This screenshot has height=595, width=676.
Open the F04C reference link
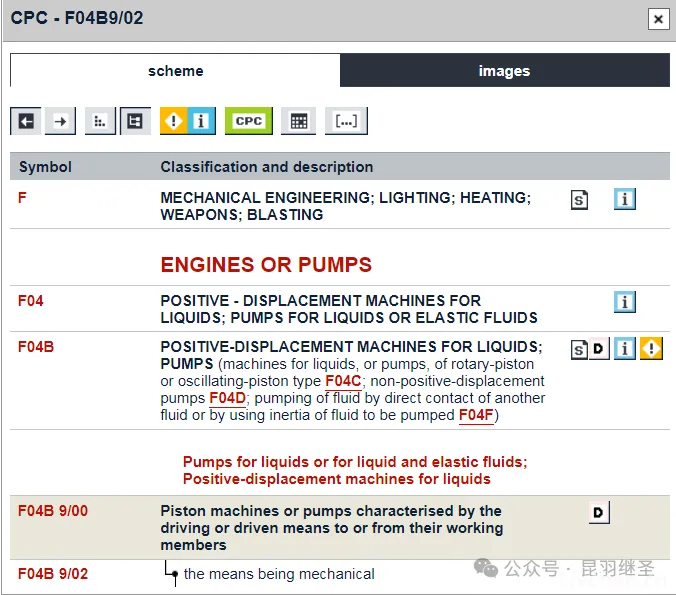click(x=343, y=381)
